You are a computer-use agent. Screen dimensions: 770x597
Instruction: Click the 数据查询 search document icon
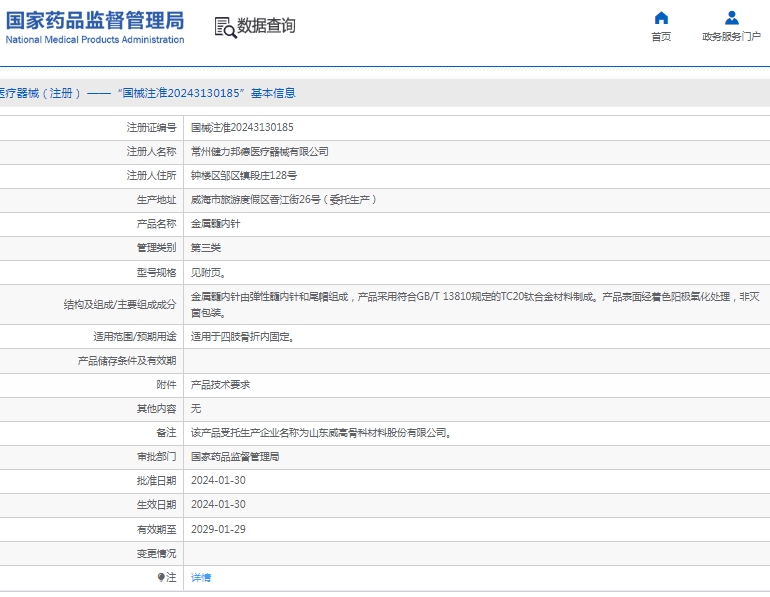coord(225,27)
